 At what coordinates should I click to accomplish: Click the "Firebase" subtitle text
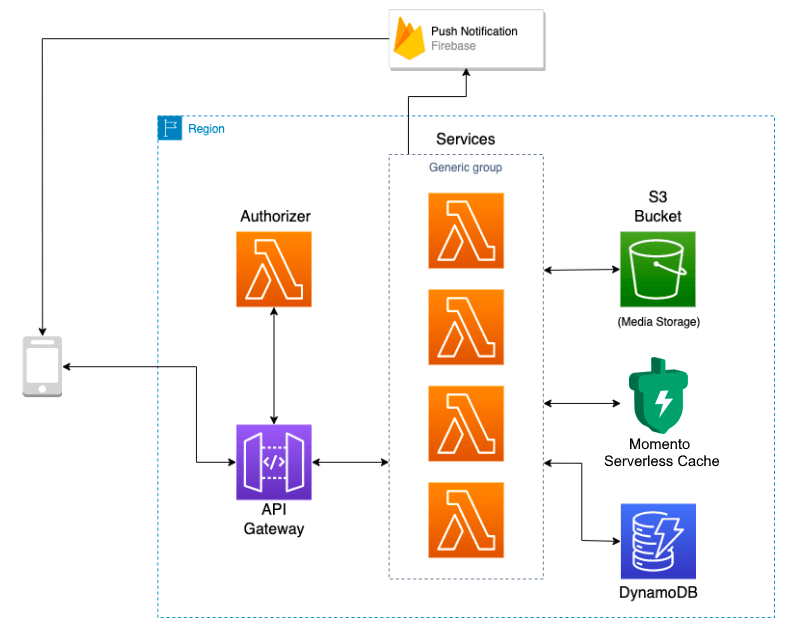(x=453, y=46)
